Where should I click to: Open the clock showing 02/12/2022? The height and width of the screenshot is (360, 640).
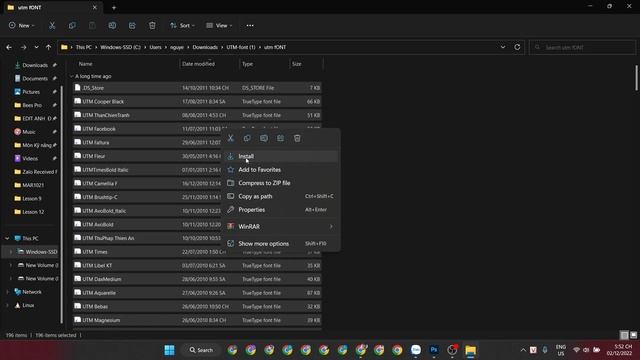coord(619,350)
